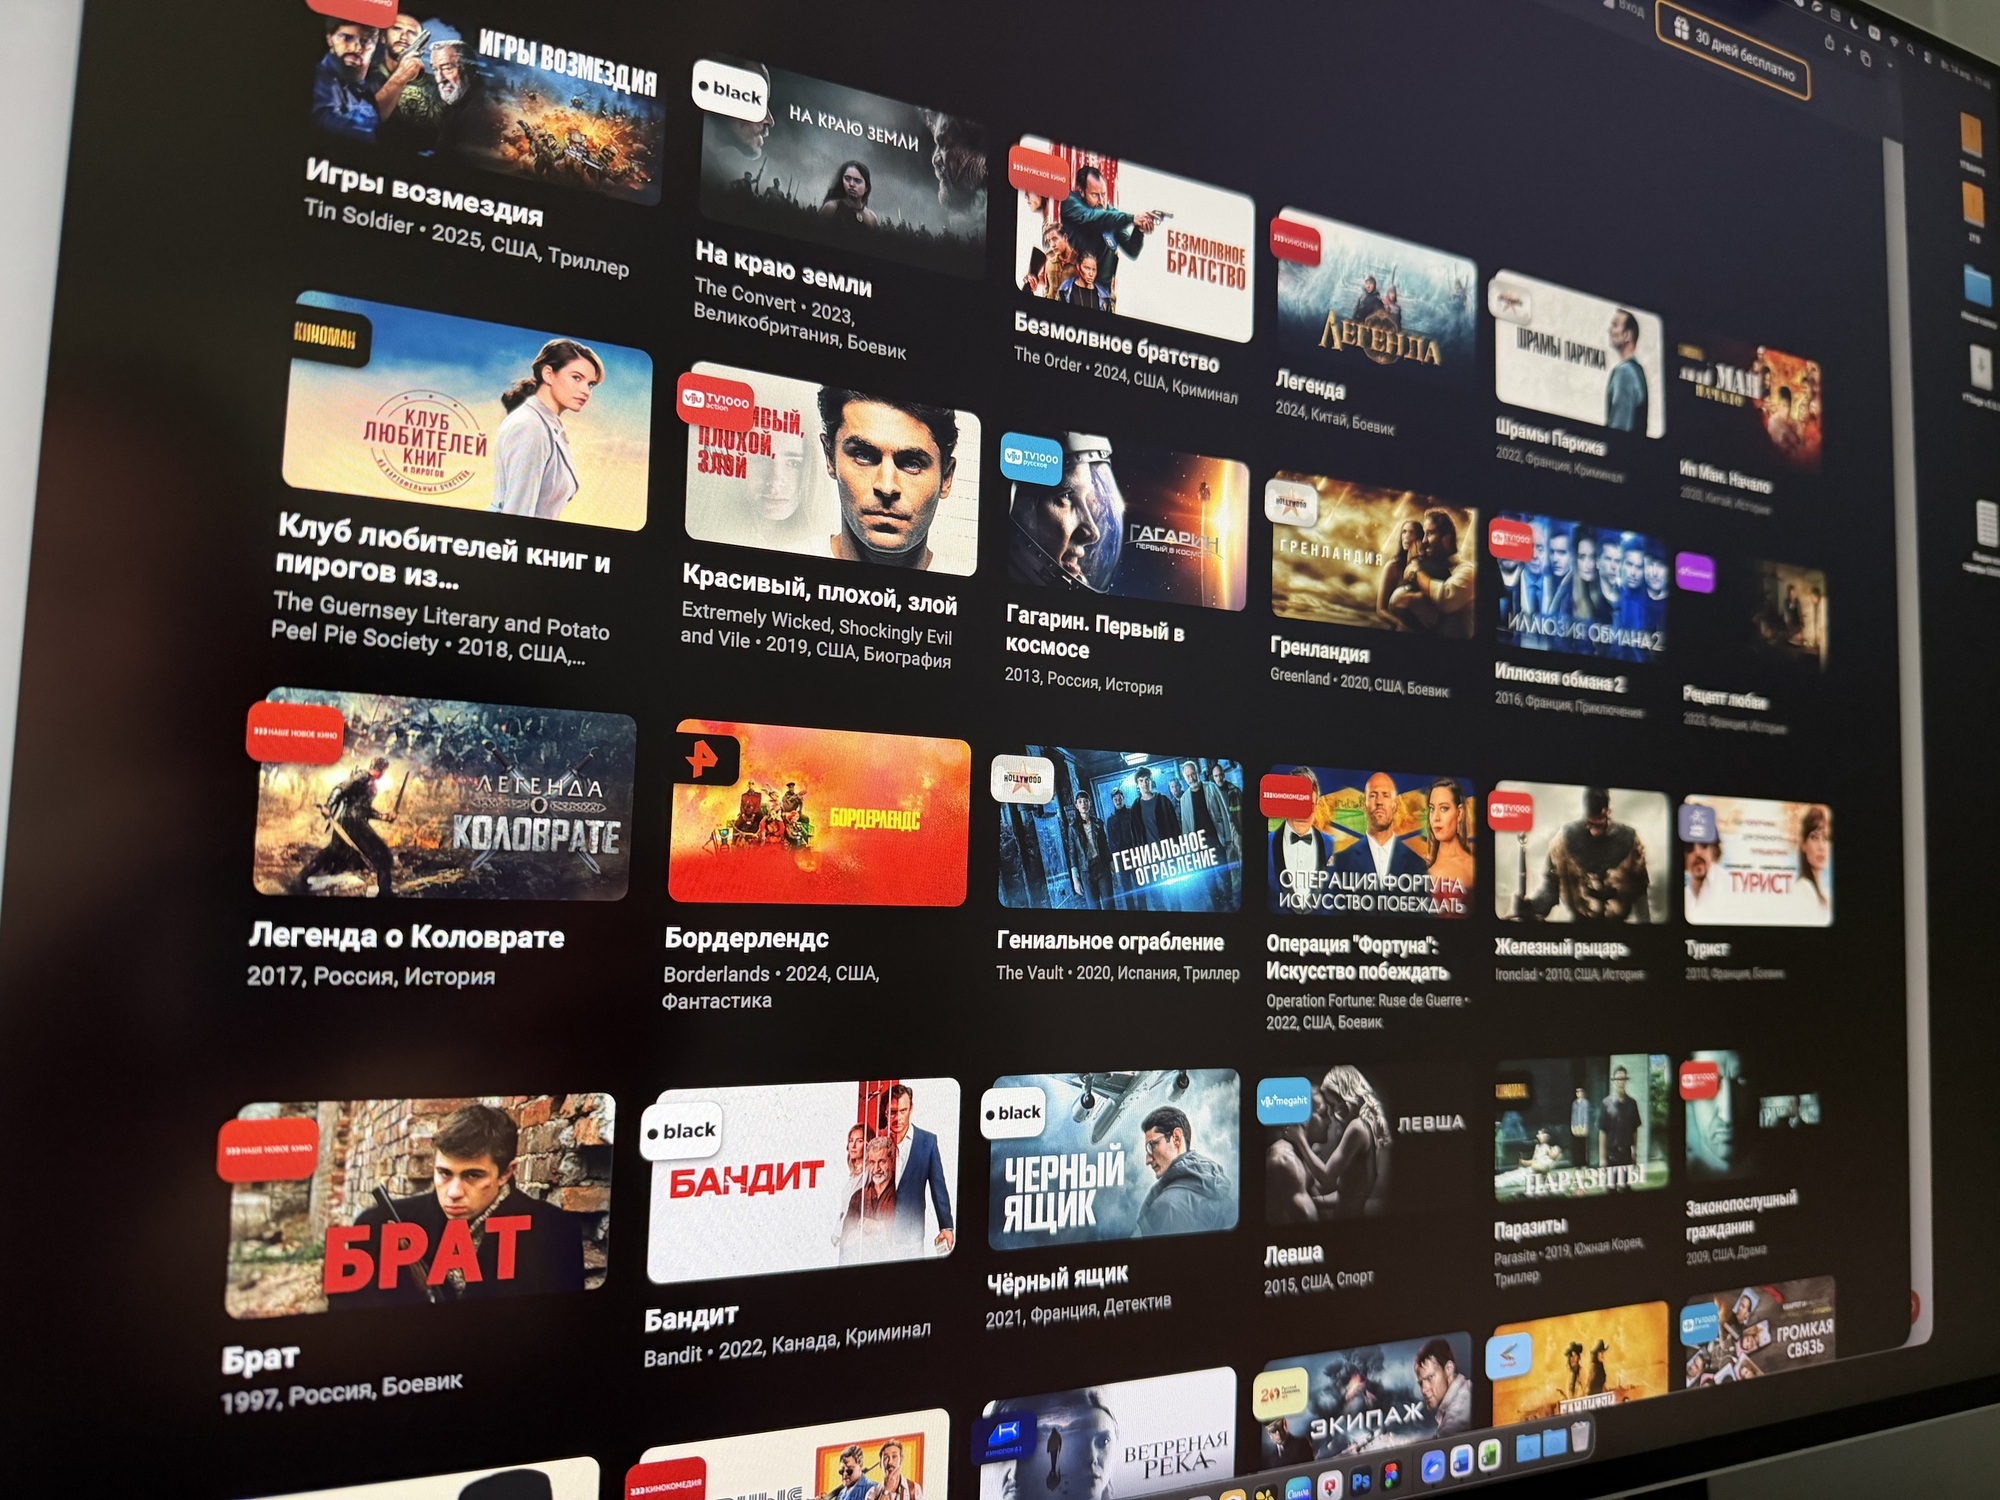Expand the browser toolbar chevron dropdown

tap(1890, 67)
